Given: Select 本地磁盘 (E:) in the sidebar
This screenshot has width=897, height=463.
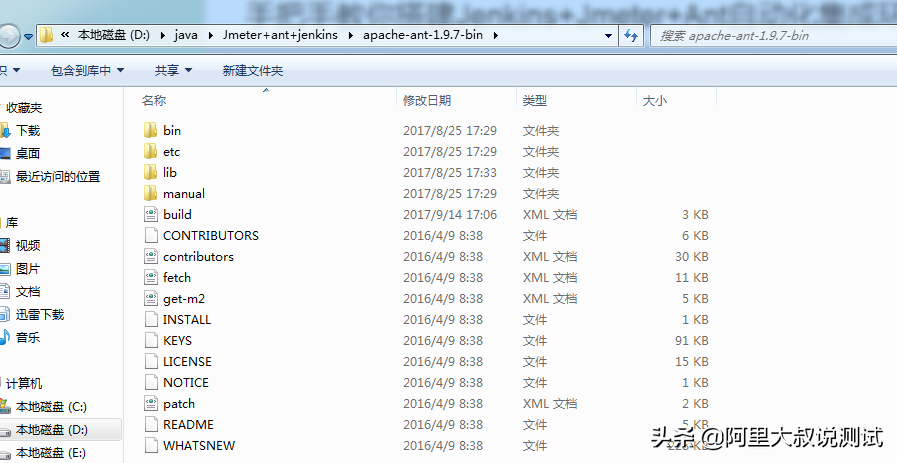Looking at the screenshot, I should [51, 453].
